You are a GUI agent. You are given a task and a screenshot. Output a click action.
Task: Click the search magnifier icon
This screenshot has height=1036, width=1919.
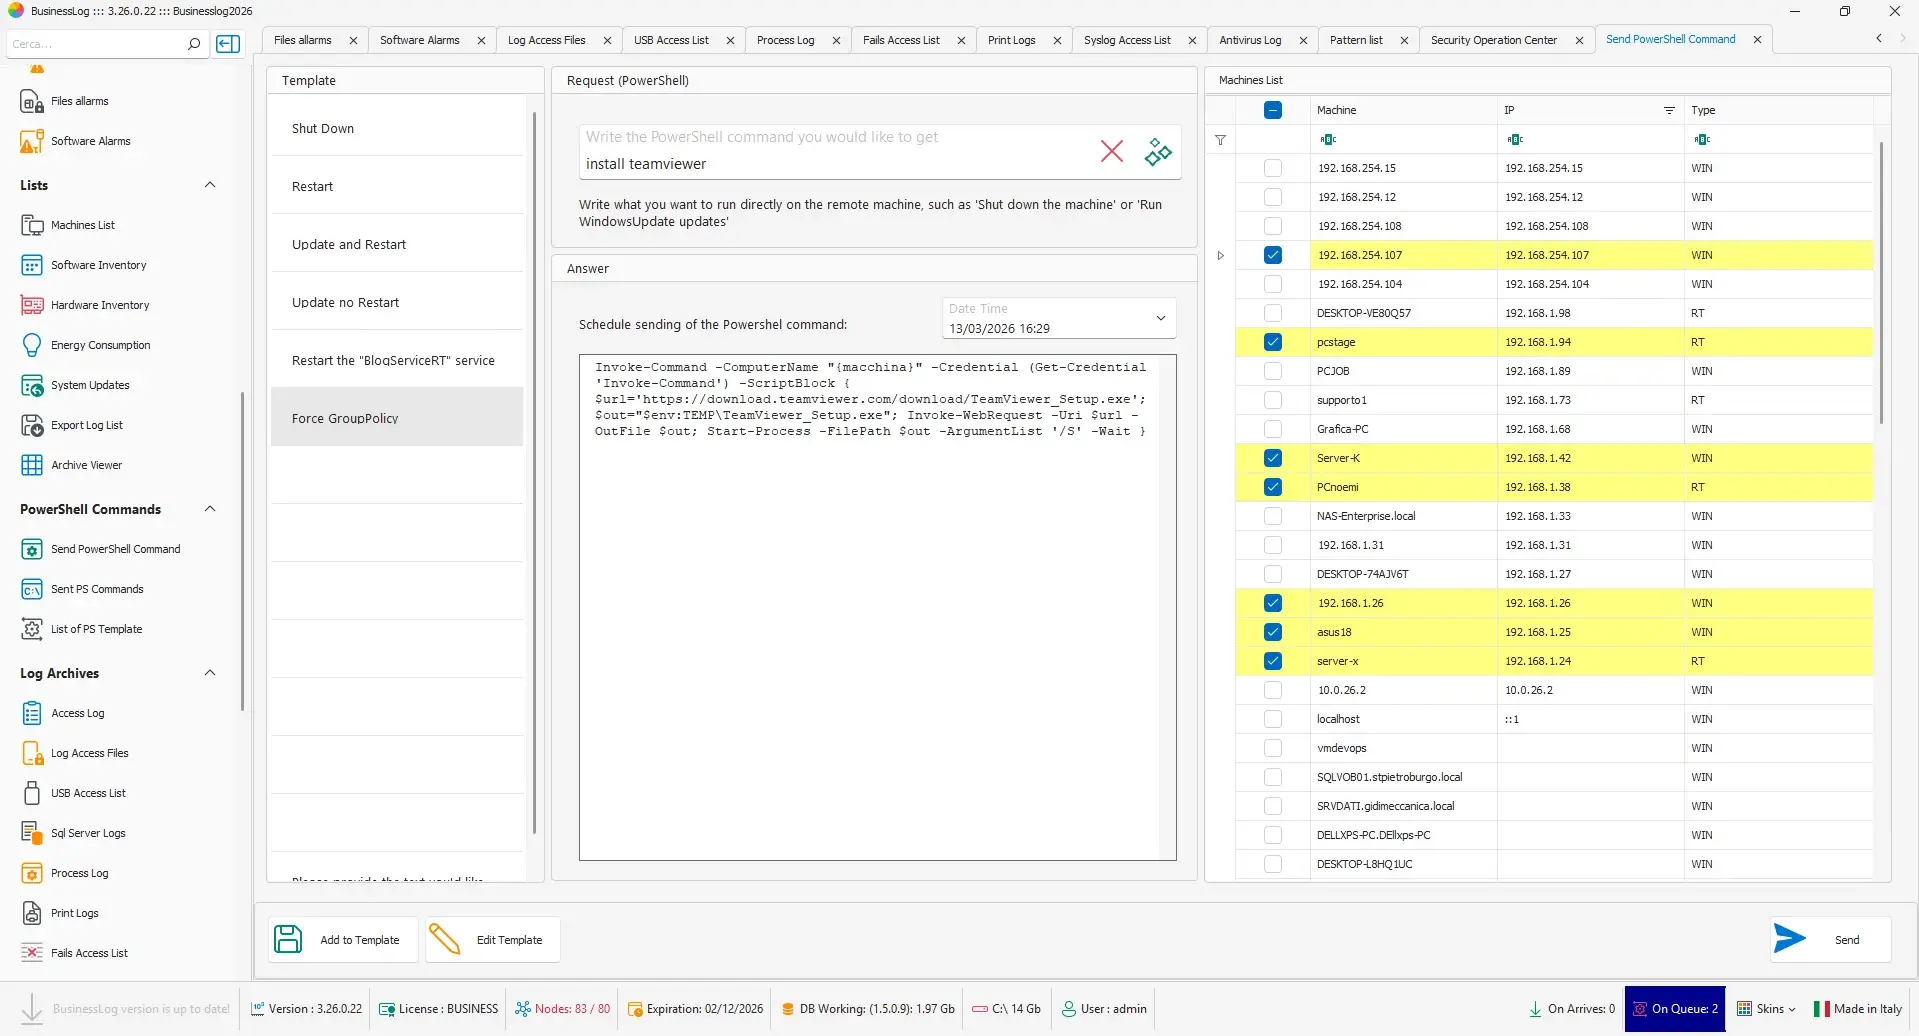(x=194, y=44)
